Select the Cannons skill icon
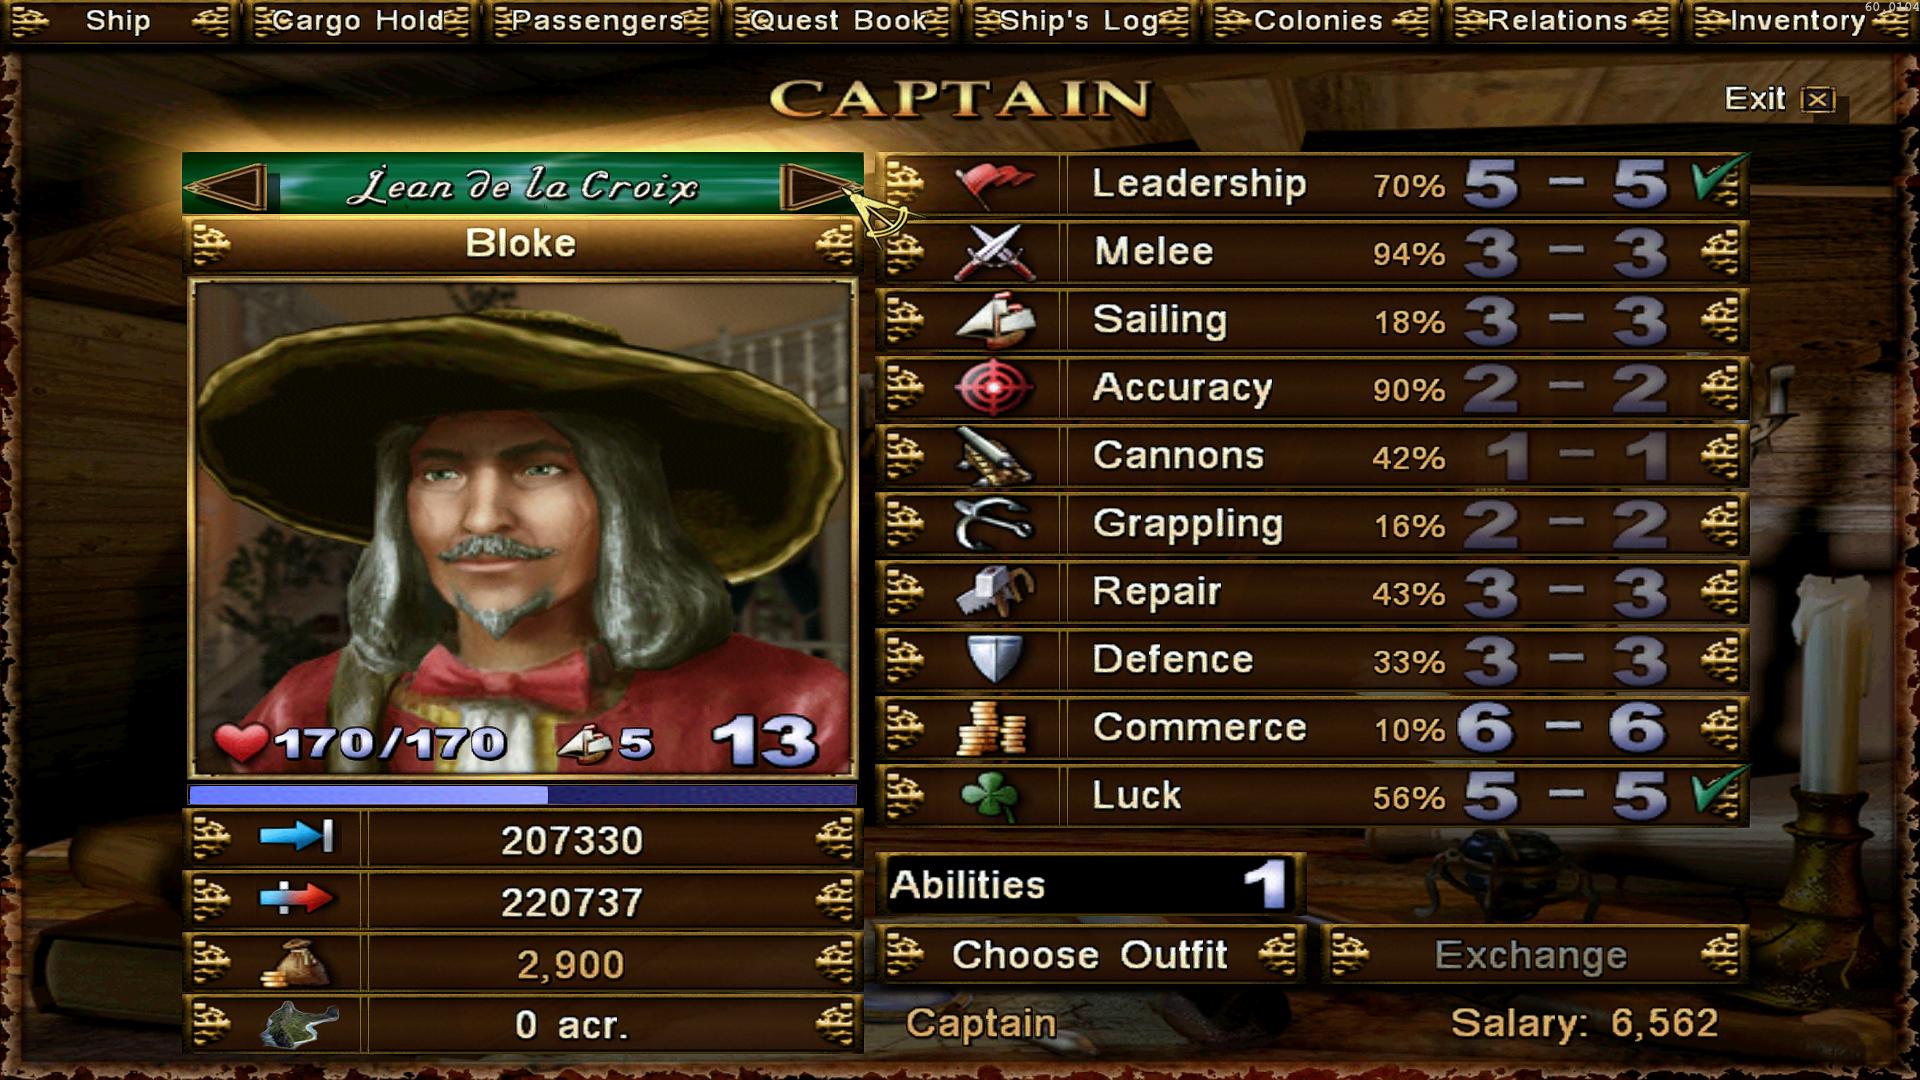Viewport: 1920px width, 1080px height. pyautogui.click(x=994, y=456)
